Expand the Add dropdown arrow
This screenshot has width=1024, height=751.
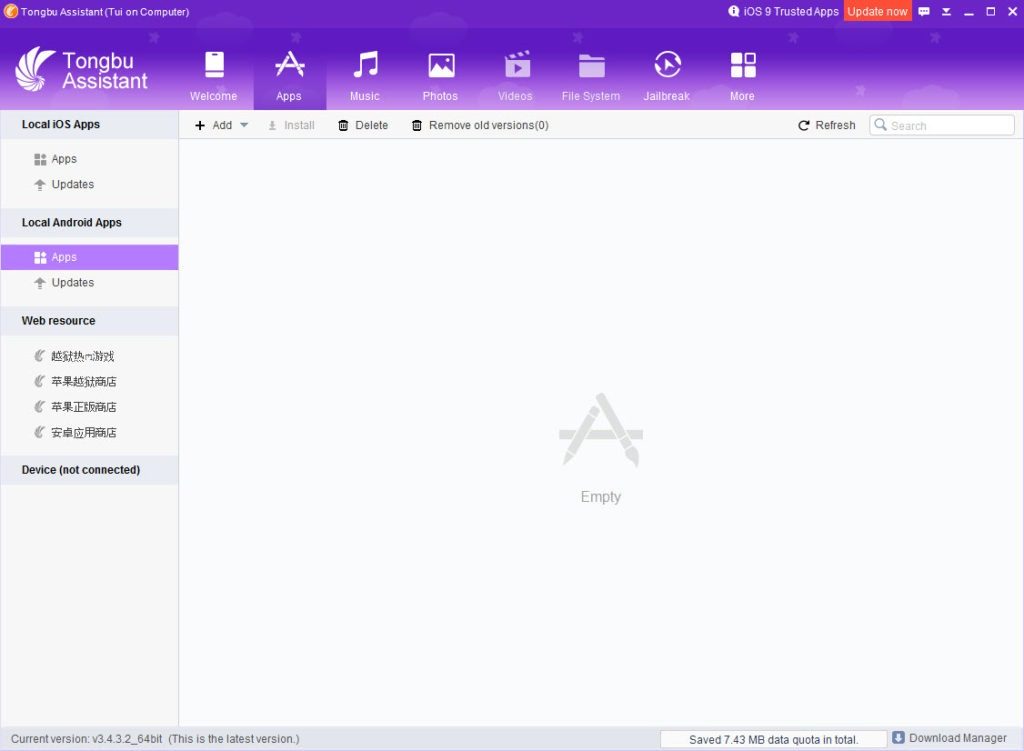pos(244,125)
